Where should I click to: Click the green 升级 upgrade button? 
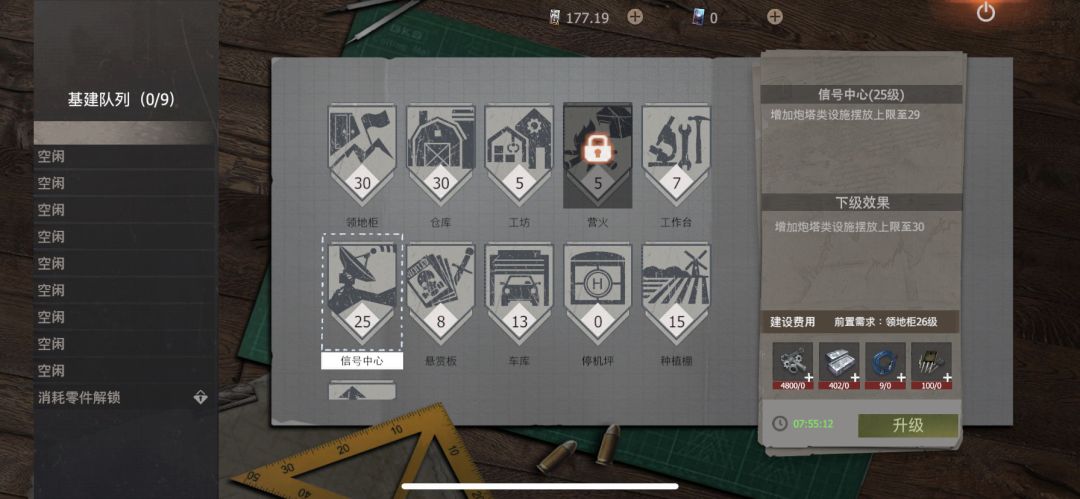pos(908,425)
